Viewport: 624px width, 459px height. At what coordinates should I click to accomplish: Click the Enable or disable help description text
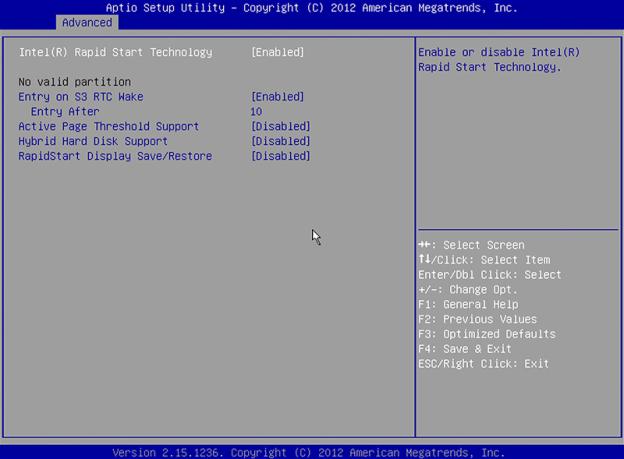coord(499,60)
